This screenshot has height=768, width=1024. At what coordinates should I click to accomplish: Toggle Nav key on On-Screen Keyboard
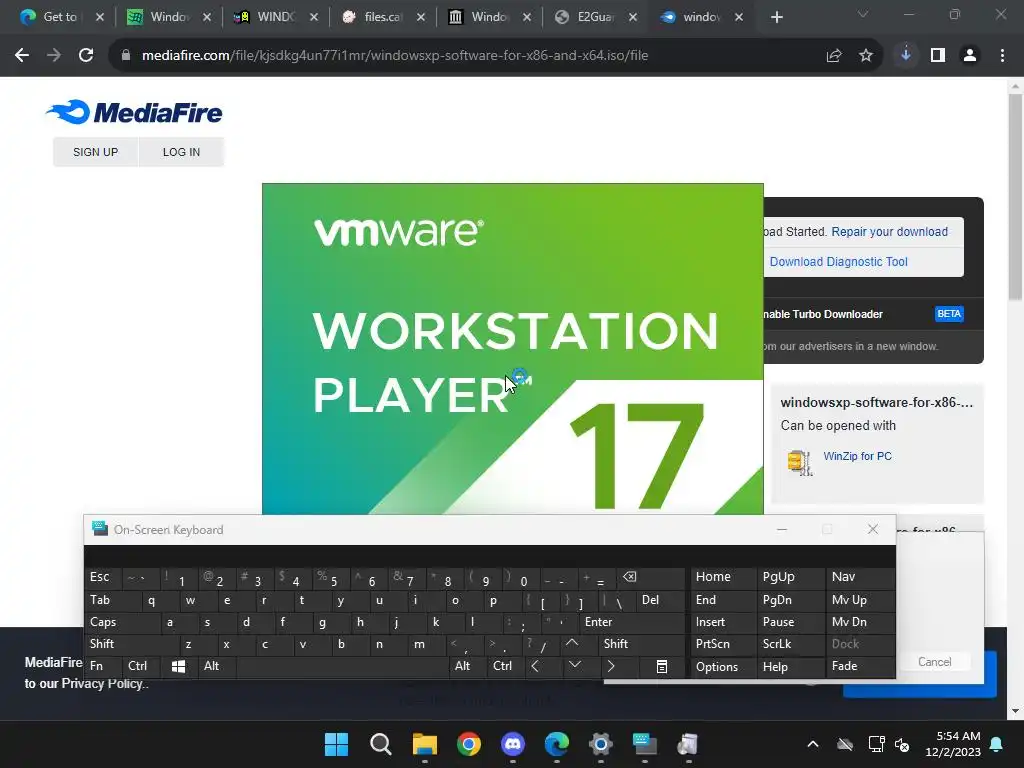(859, 577)
